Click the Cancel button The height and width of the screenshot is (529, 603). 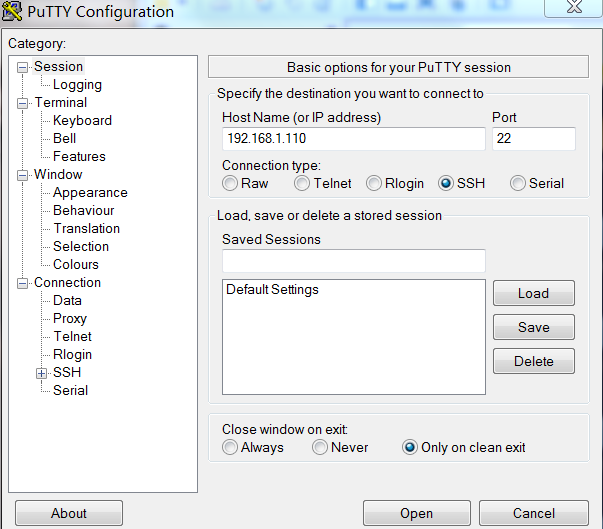534,513
